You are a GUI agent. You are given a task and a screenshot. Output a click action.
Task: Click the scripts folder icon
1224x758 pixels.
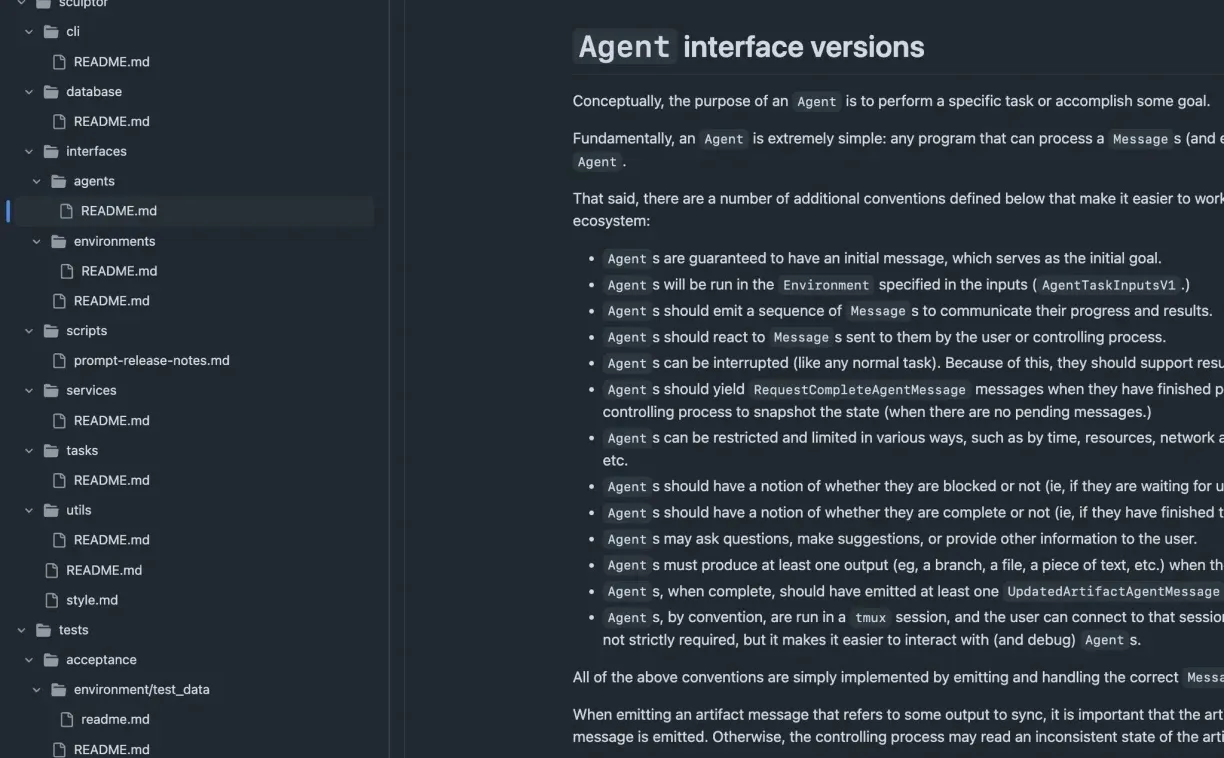(x=51, y=331)
